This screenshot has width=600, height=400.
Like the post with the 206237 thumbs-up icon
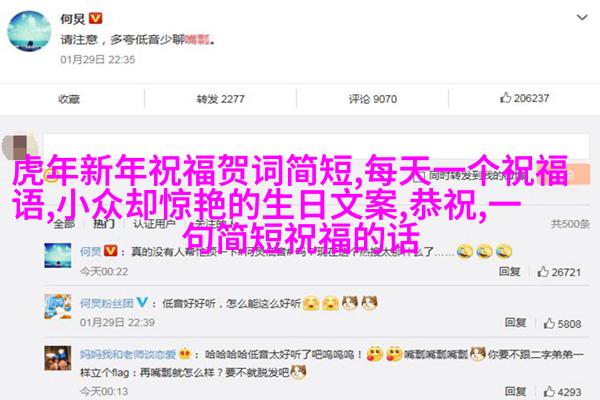[524, 98]
